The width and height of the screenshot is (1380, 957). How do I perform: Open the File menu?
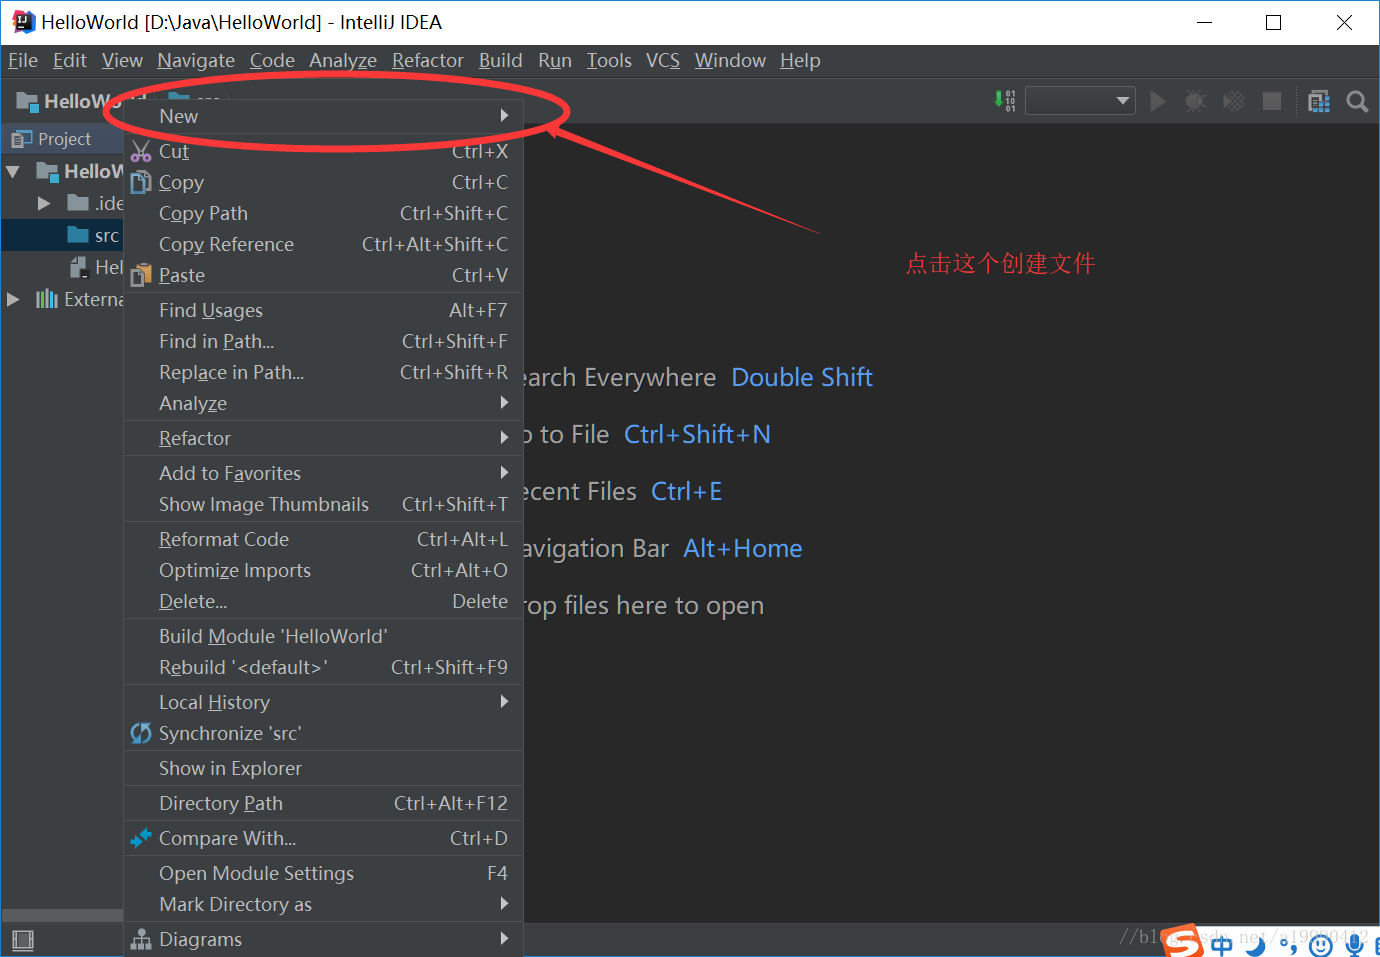click(23, 60)
